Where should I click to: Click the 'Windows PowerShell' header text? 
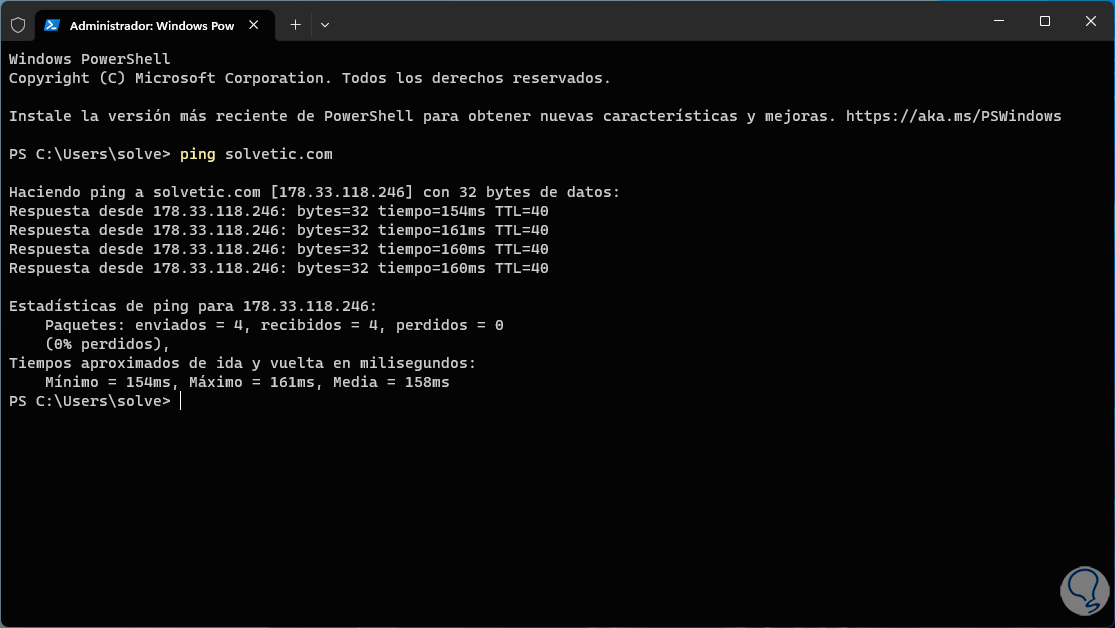click(x=90, y=59)
